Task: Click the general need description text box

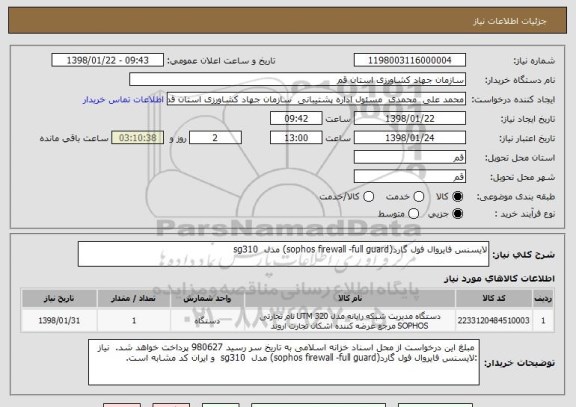Action: [x=283, y=254]
